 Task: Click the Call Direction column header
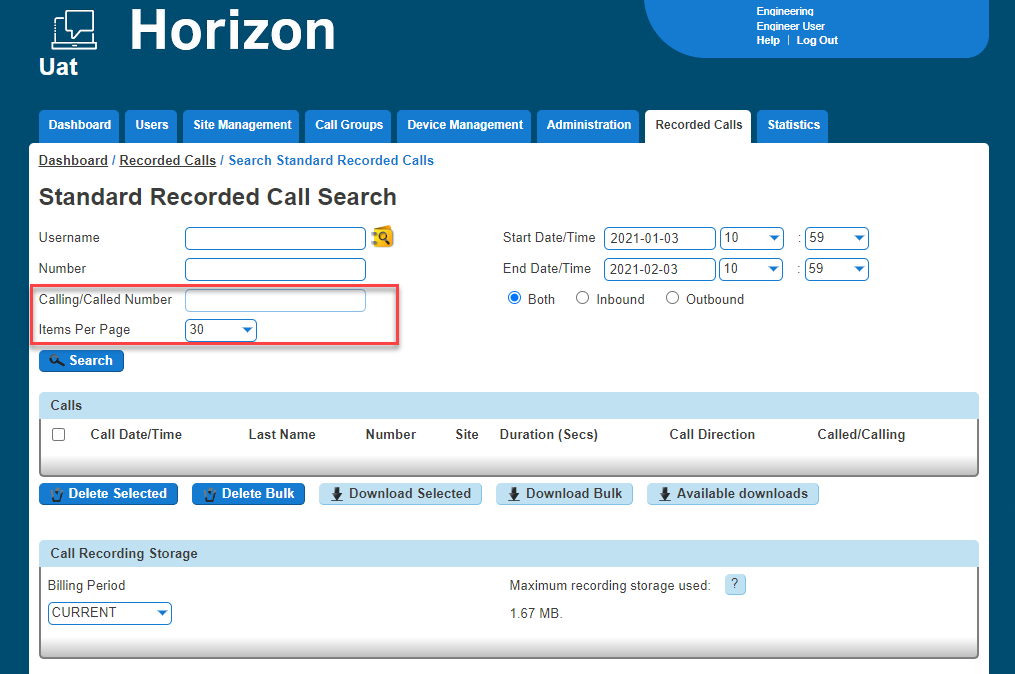[x=712, y=434]
